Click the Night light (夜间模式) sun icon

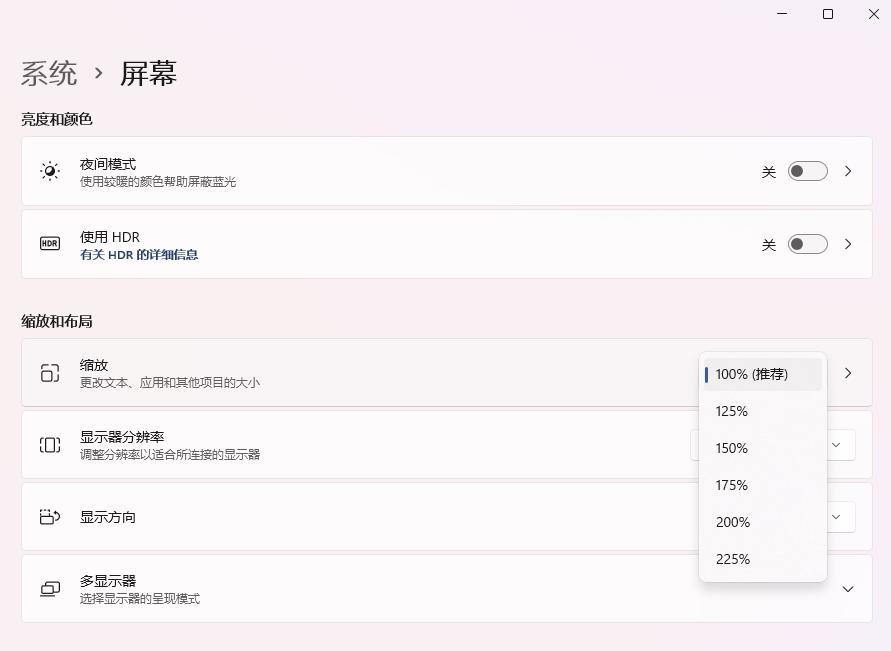50,171
